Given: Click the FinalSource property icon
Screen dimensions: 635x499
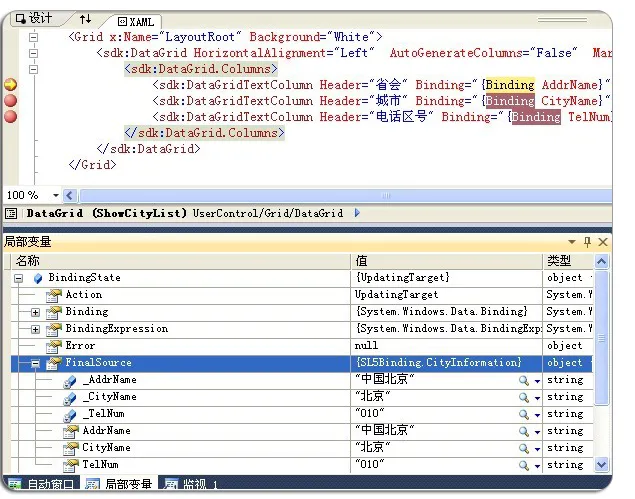Looking at the screenshot, I should click(x=53, y=363).
